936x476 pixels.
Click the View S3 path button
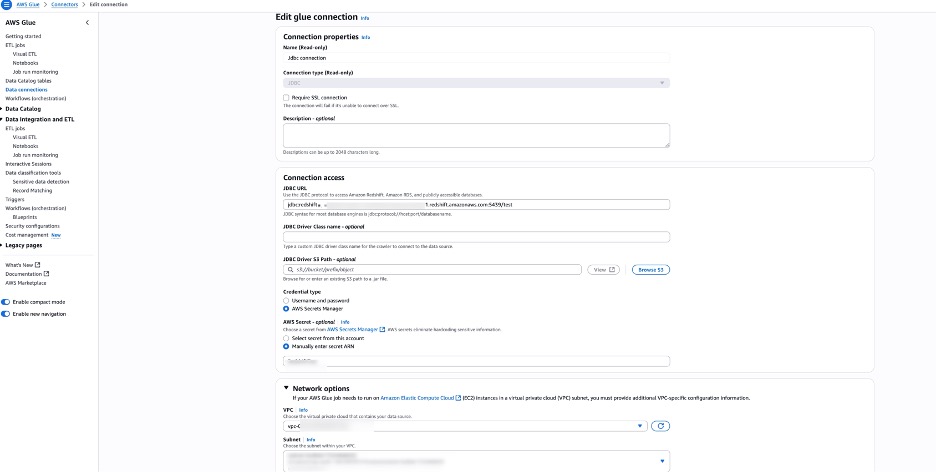605,269
